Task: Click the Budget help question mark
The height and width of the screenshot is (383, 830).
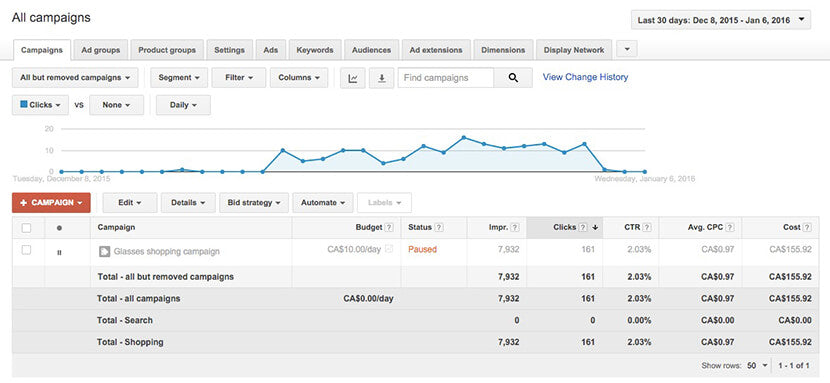Action: pos(389,227)
